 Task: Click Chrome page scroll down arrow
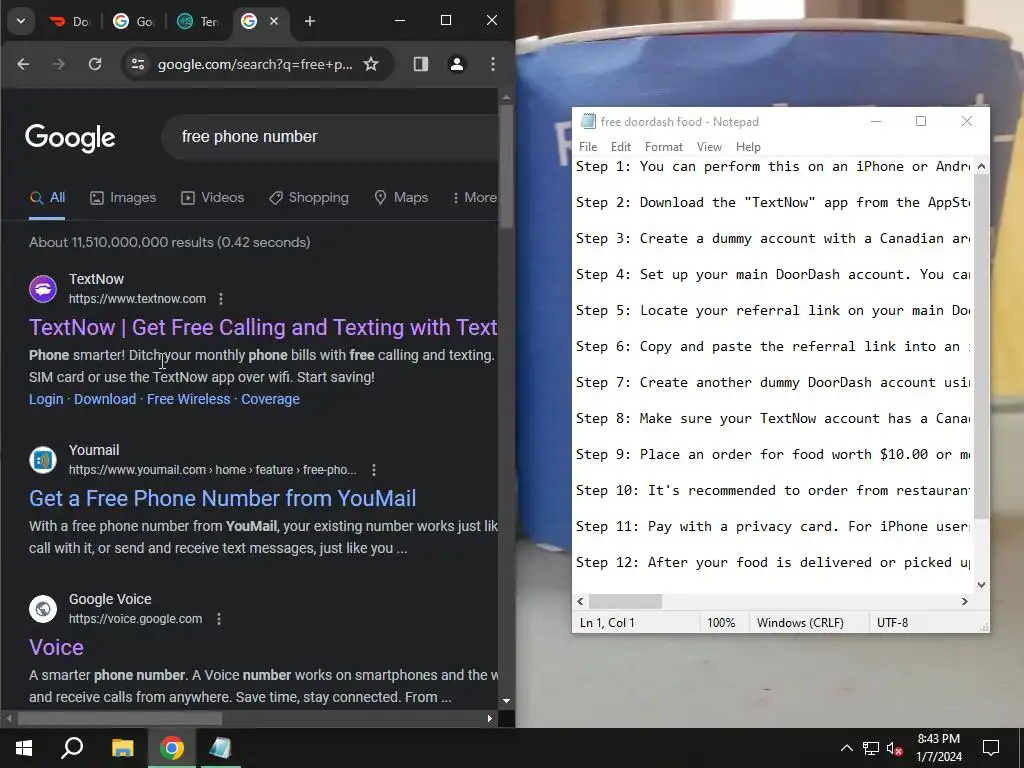(506, 701)
